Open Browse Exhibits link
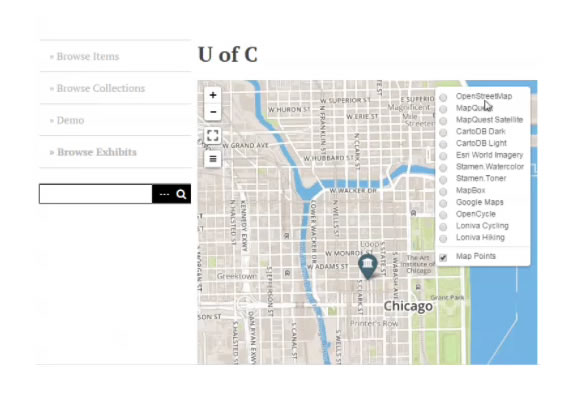Screen dimensions: 581x400 (96, 152)
